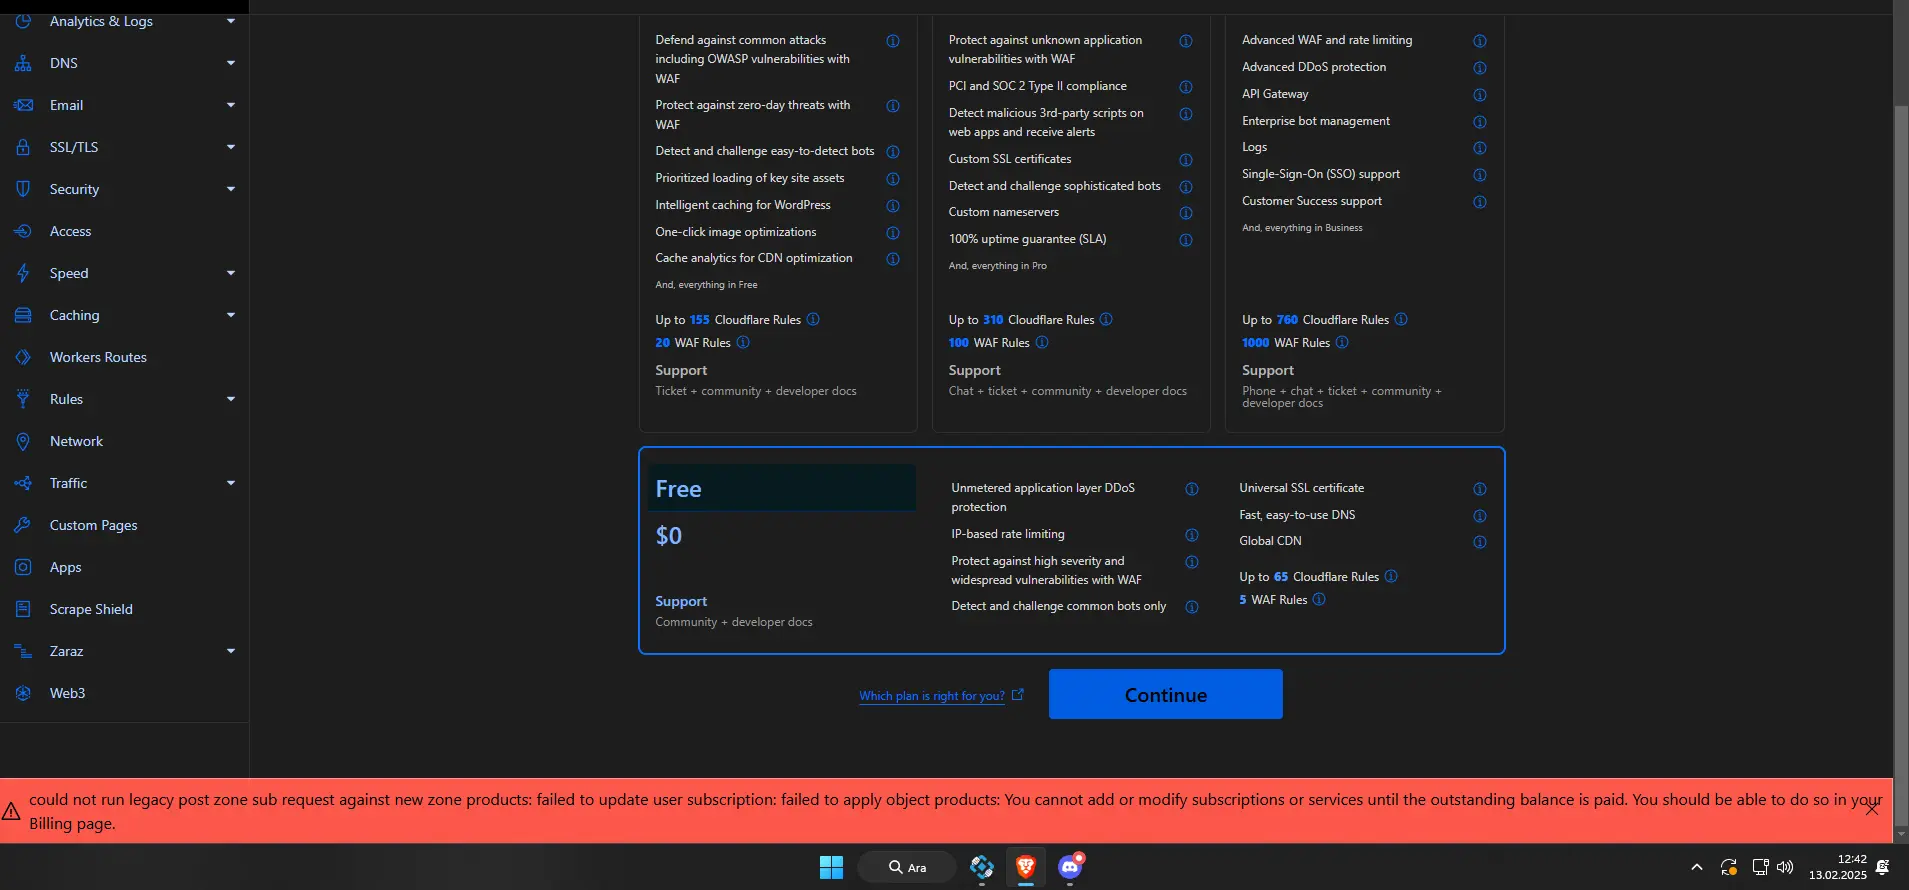
Task: Expand the DNS section arrow
Action: [231, 63]
